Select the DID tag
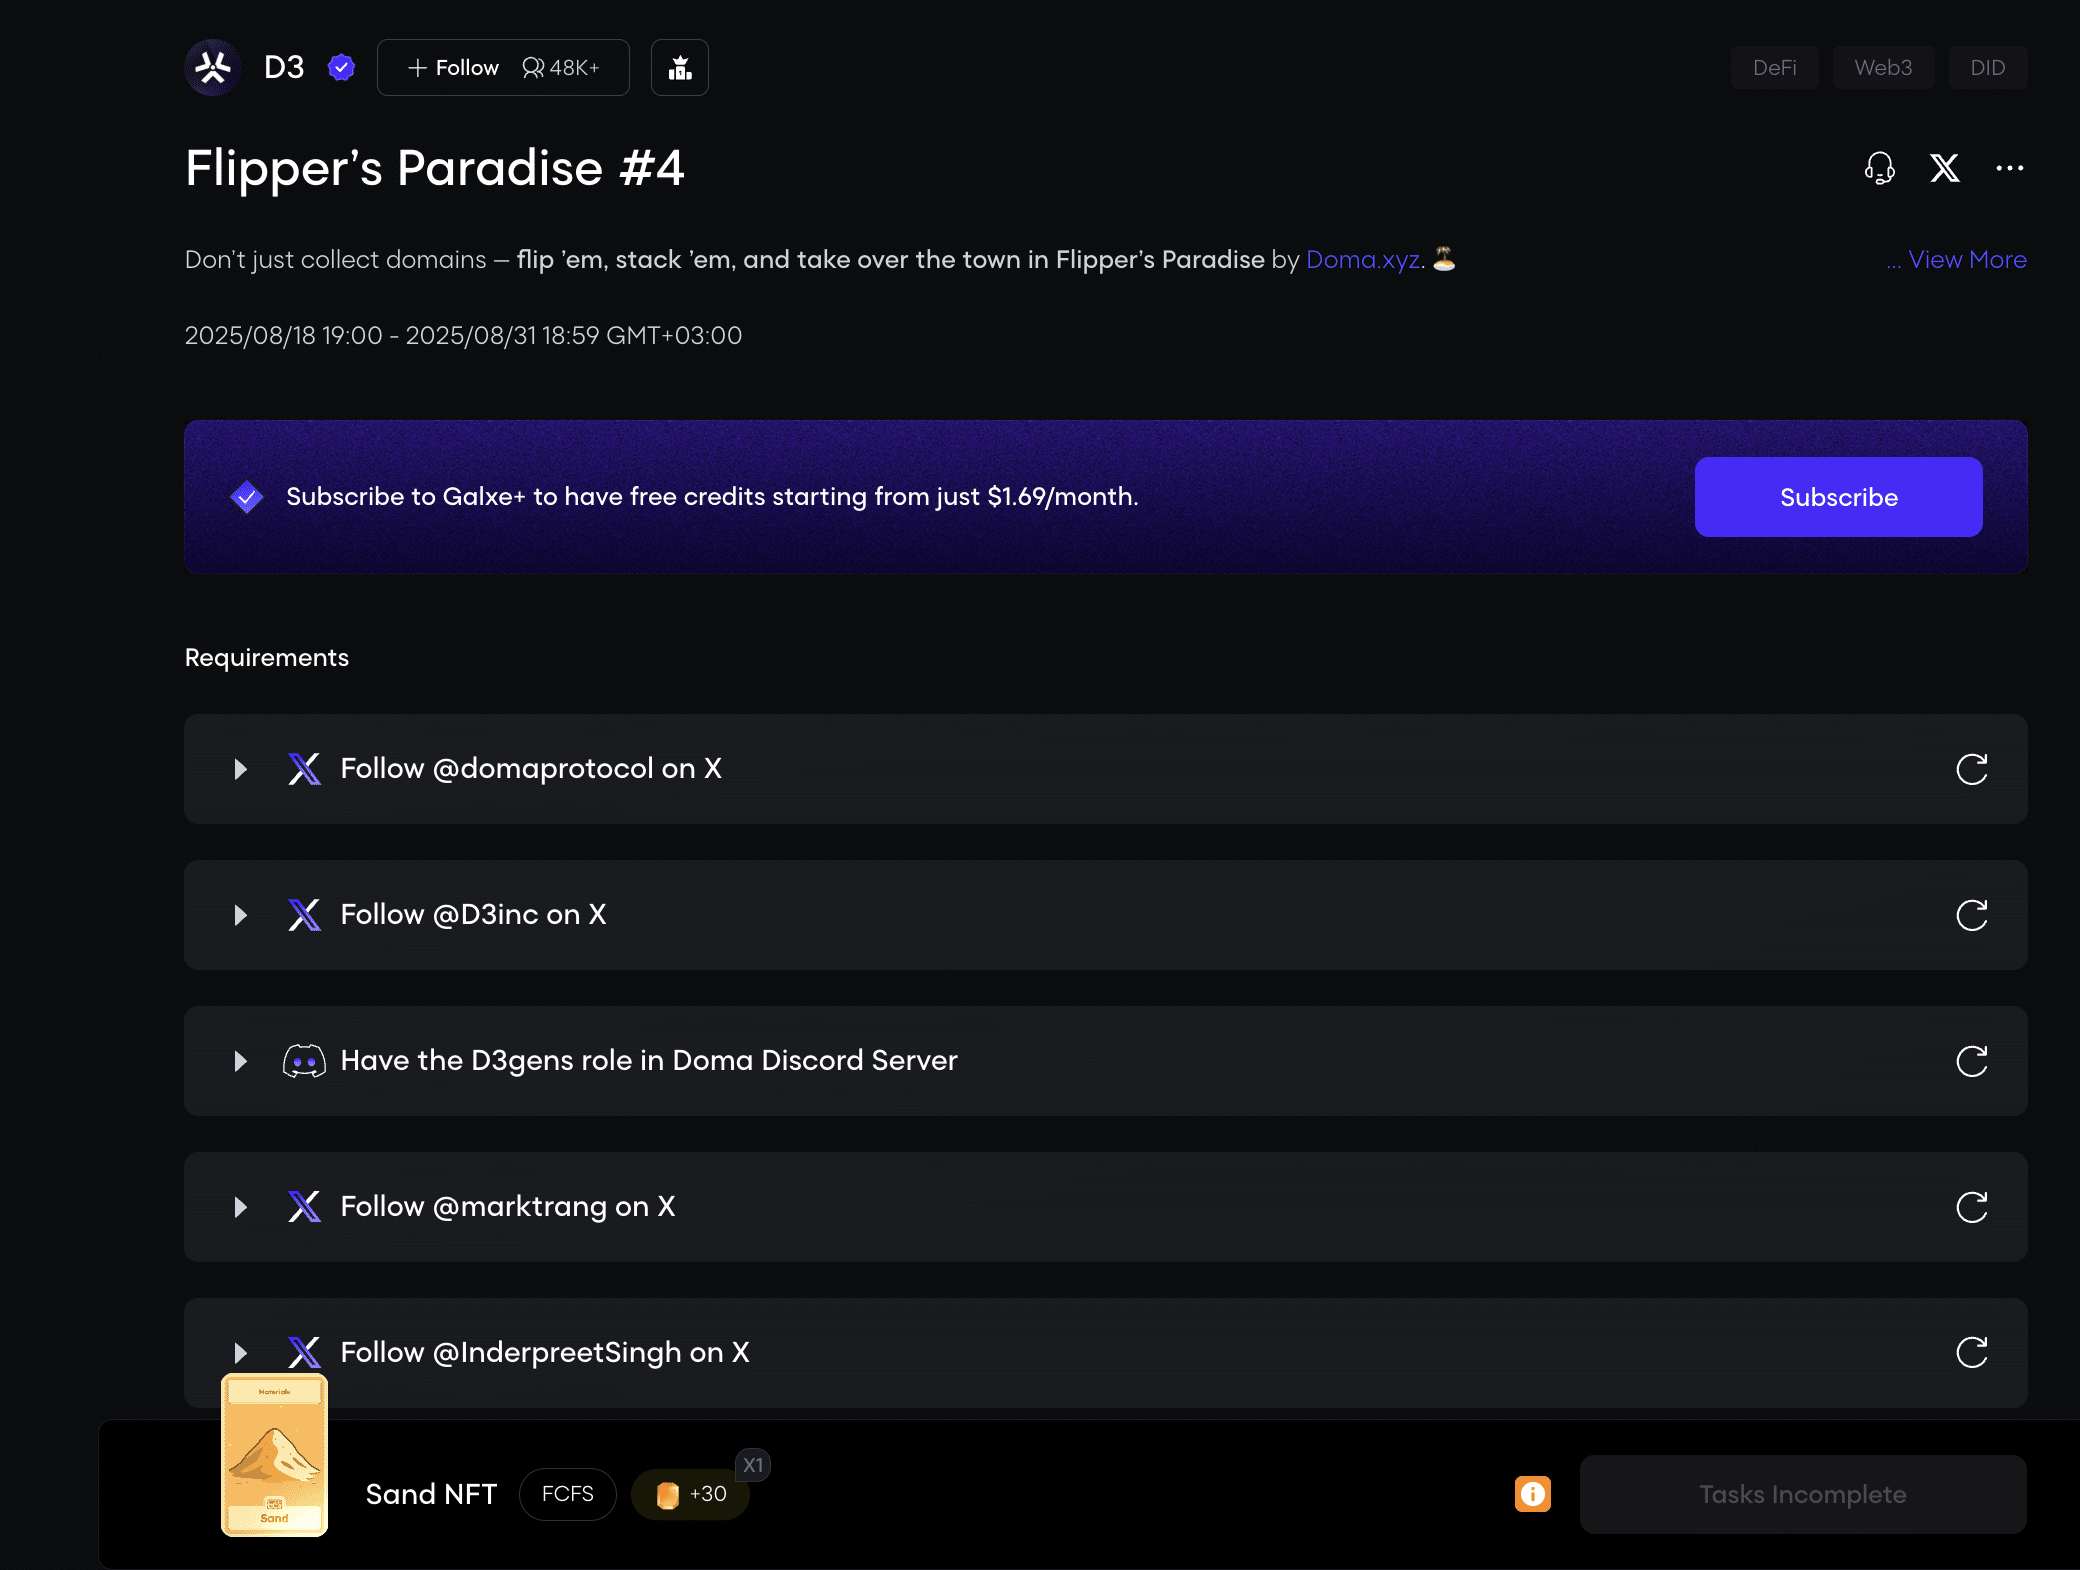This screenshot has width=2080, height=1570. click(x=1987, y=67)
